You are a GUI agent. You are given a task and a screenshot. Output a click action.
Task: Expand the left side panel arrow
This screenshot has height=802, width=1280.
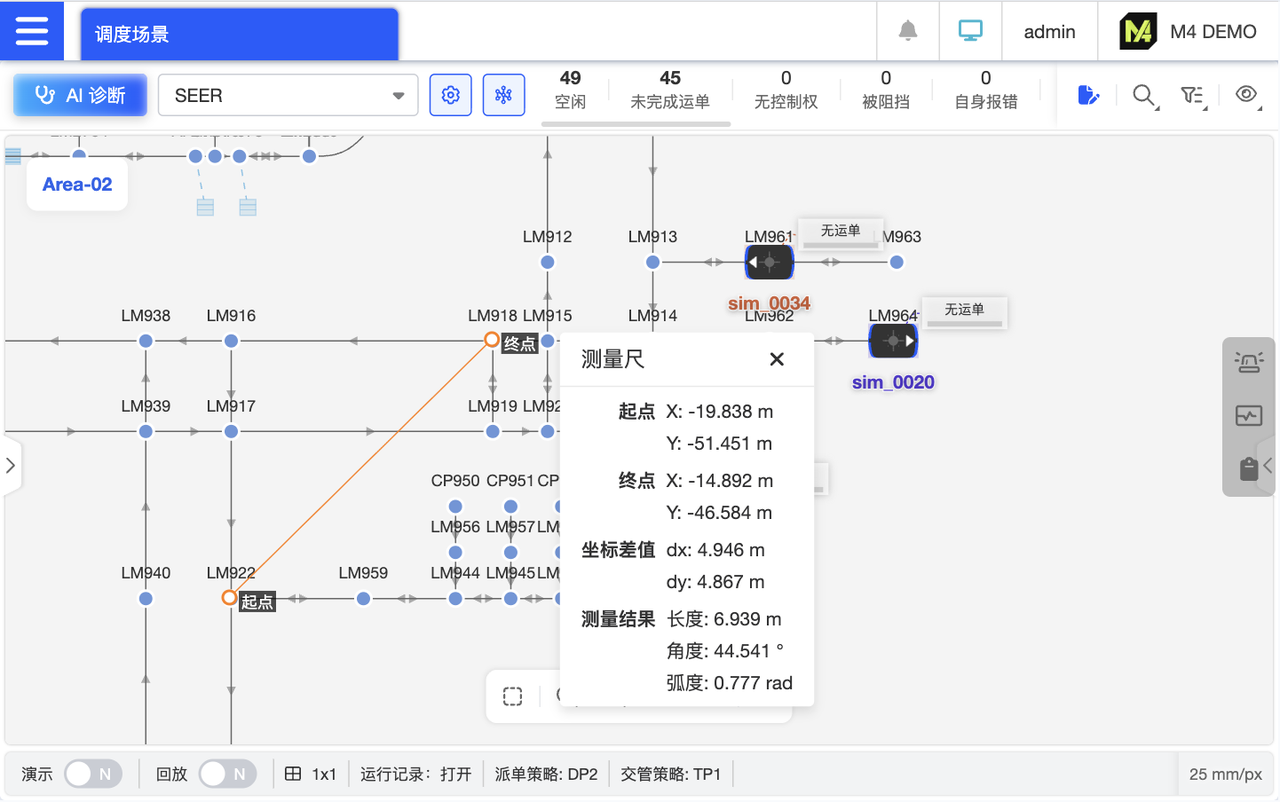tap(12, 464)
